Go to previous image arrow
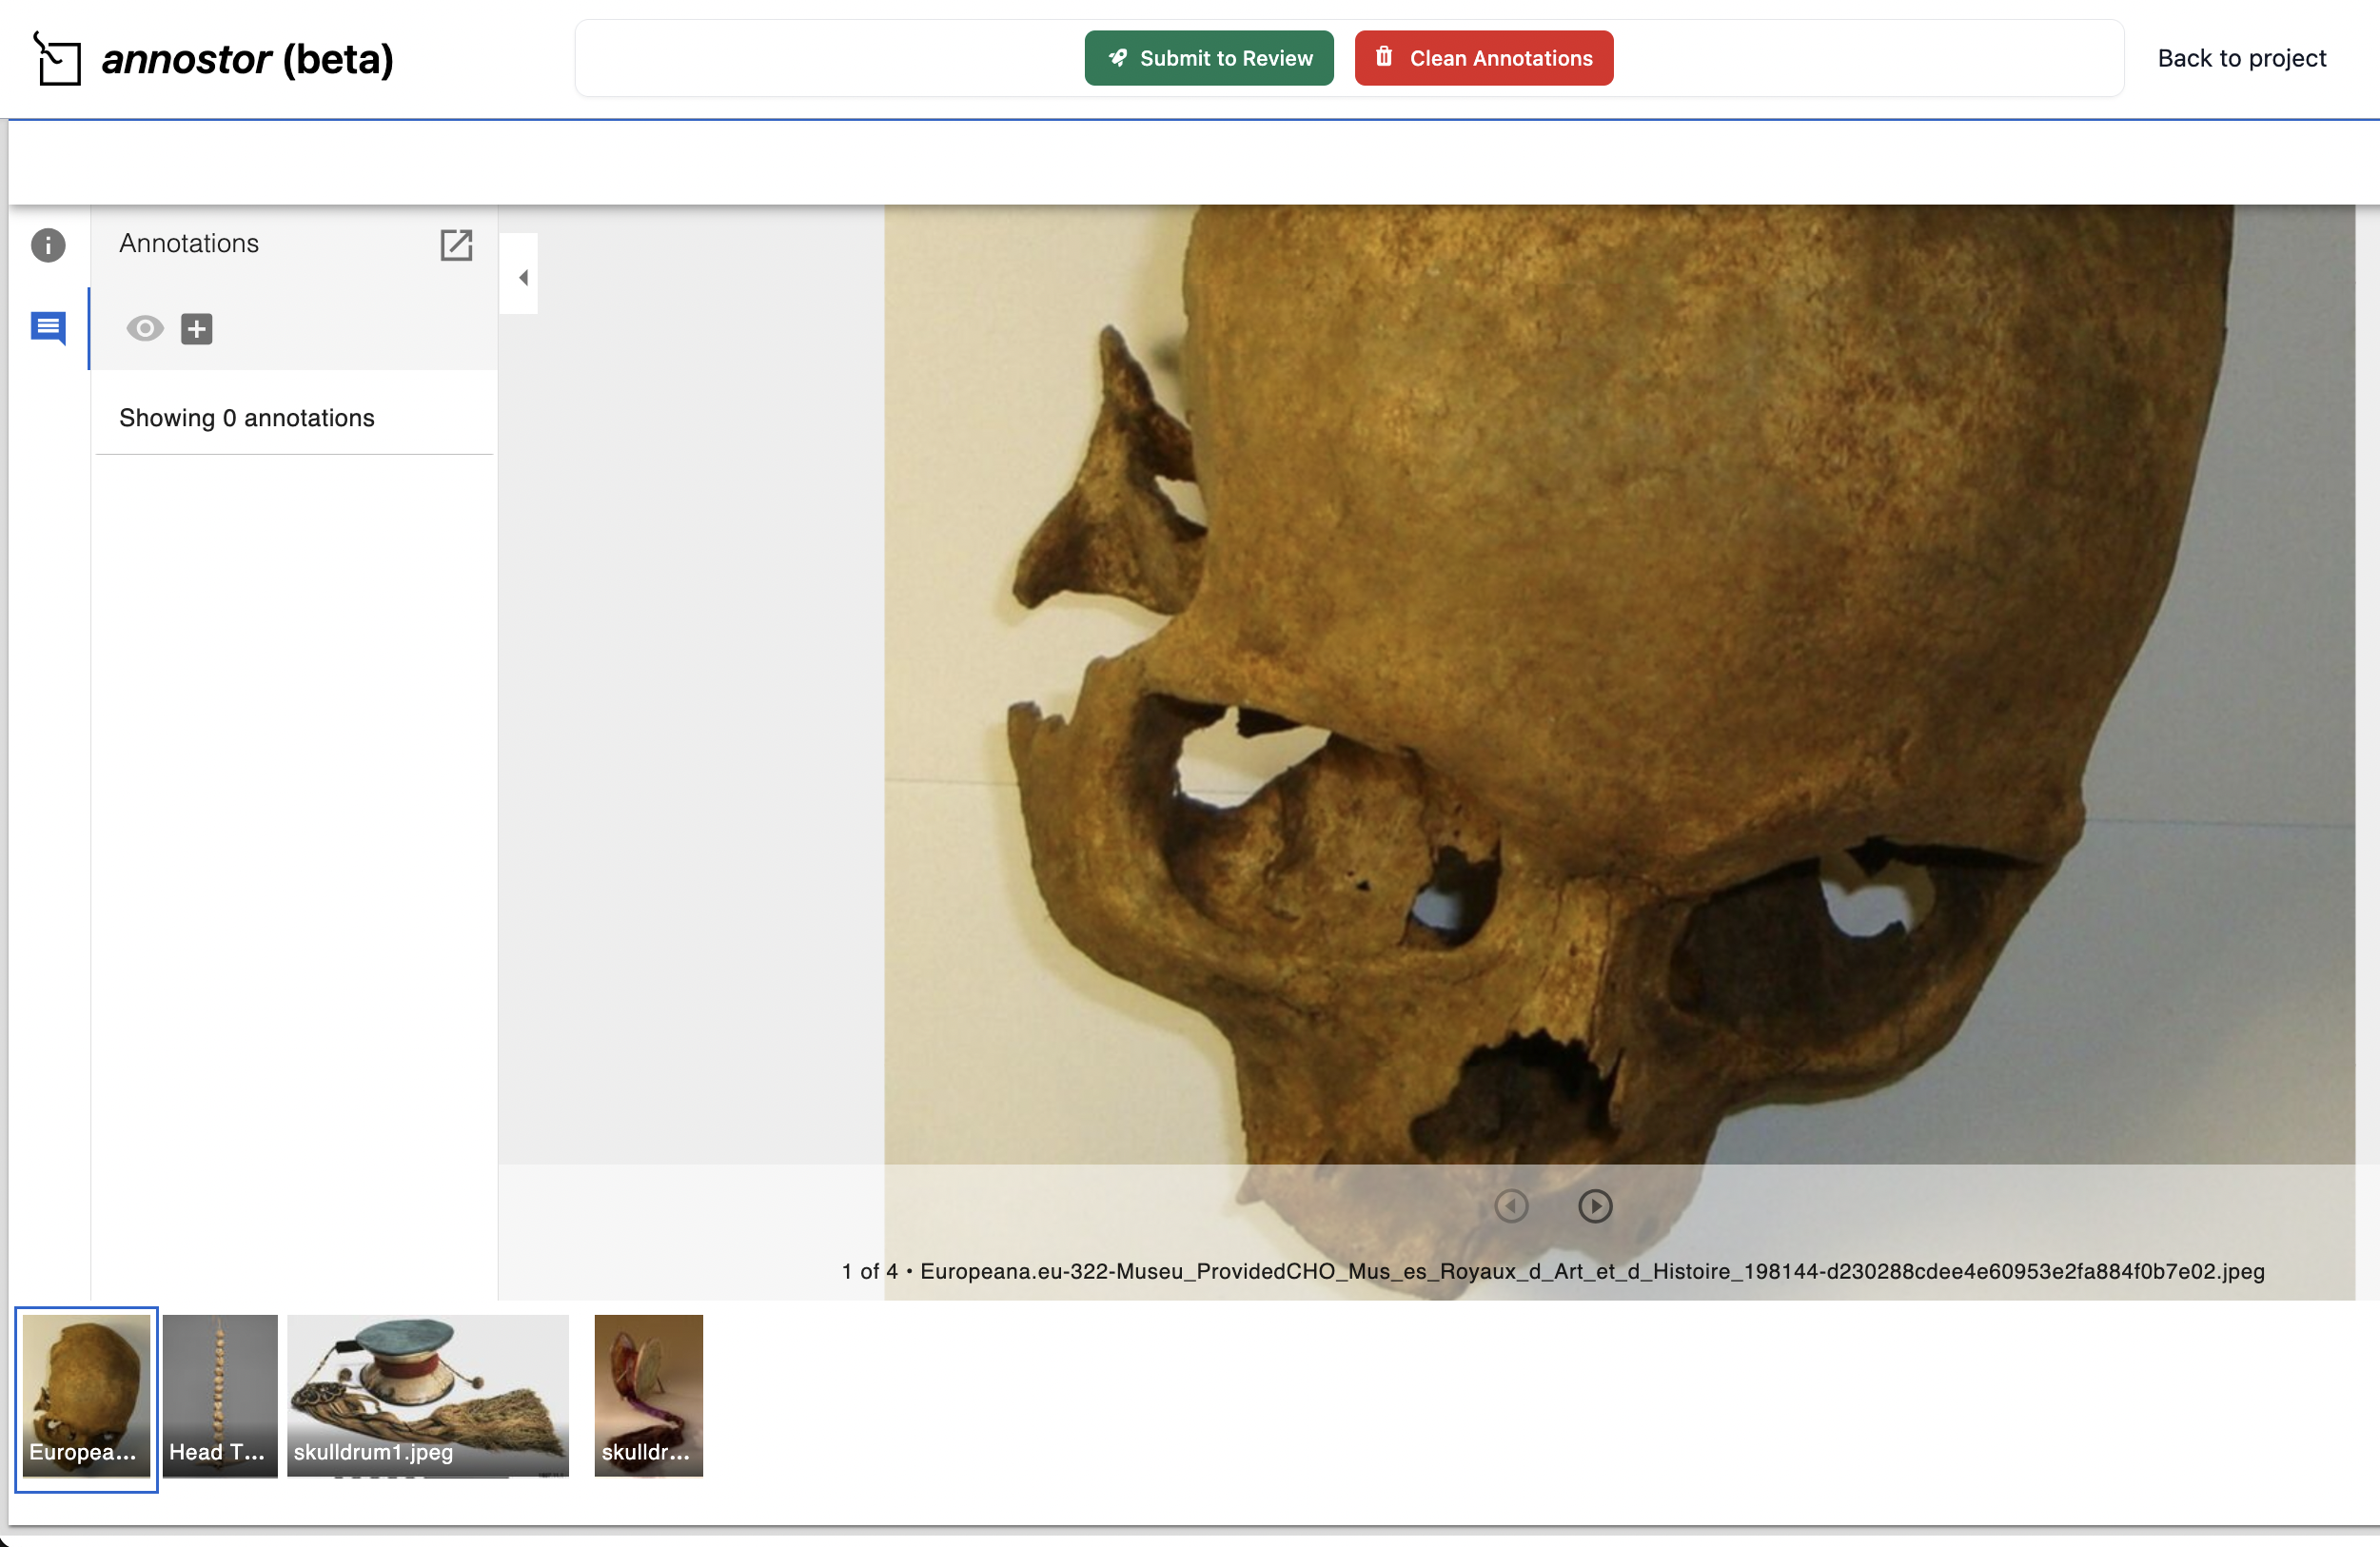This screenshot has width=2380, height=1547. [1511, 1206]
